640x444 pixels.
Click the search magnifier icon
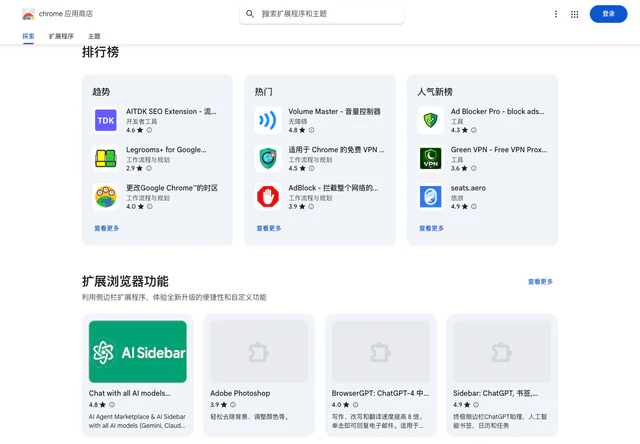250,14
